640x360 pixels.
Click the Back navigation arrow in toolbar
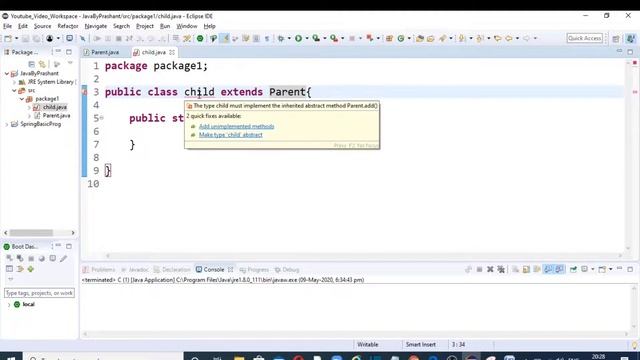pos(509,38)
